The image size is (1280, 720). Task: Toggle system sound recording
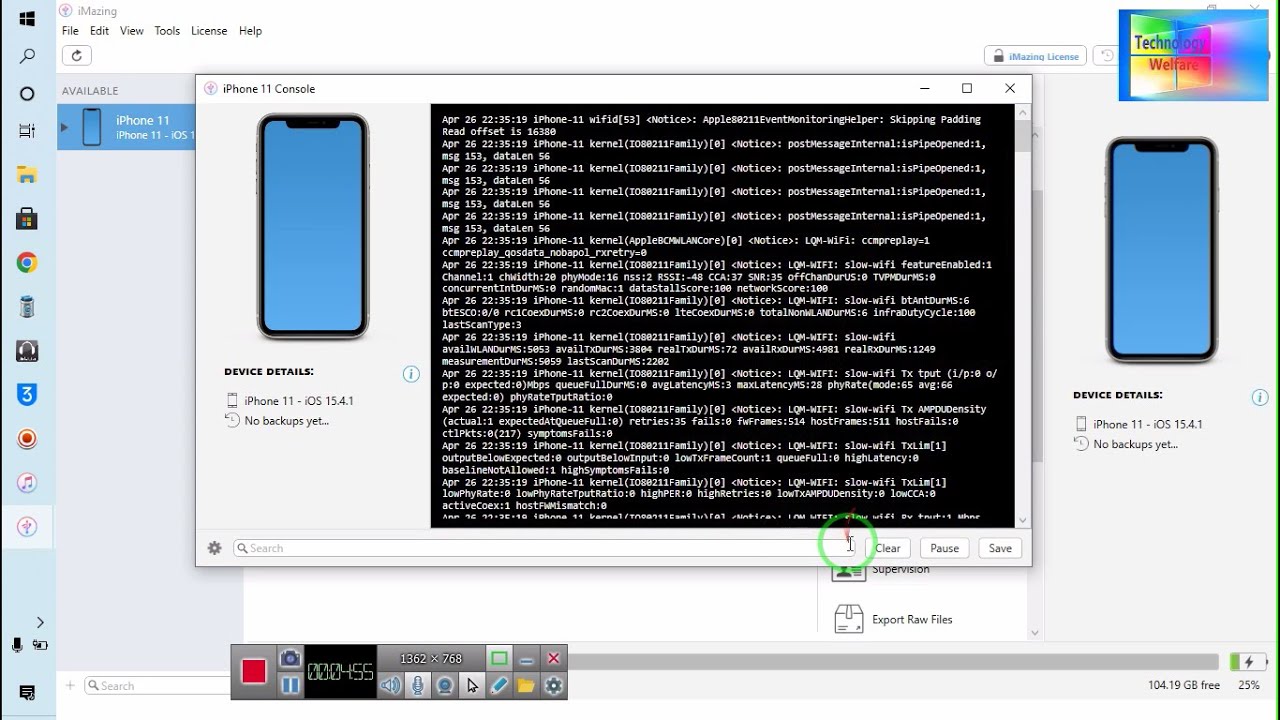click(x=390, y=685)
